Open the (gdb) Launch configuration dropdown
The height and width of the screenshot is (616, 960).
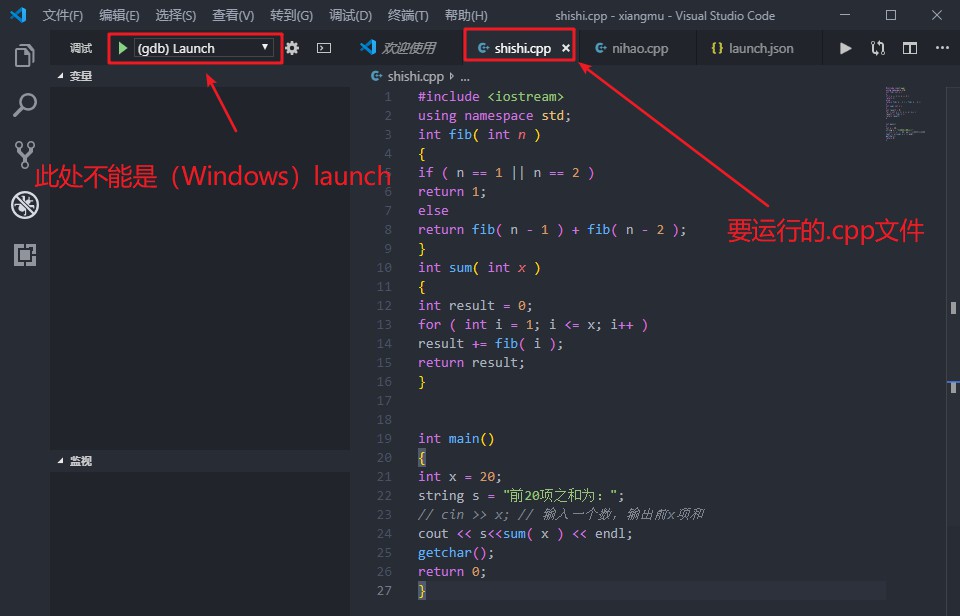point(204,48)
